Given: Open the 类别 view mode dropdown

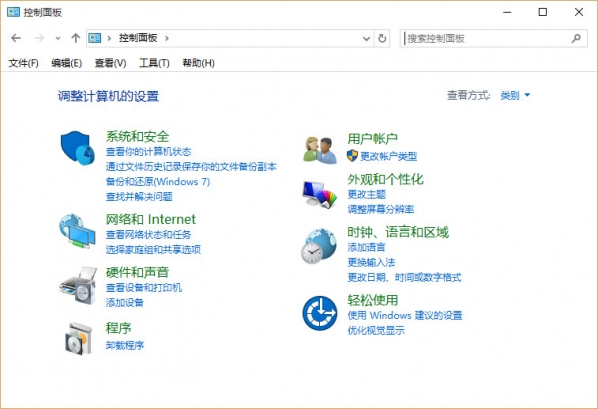Looking at the screenshot, I should [x=515, y=95].
